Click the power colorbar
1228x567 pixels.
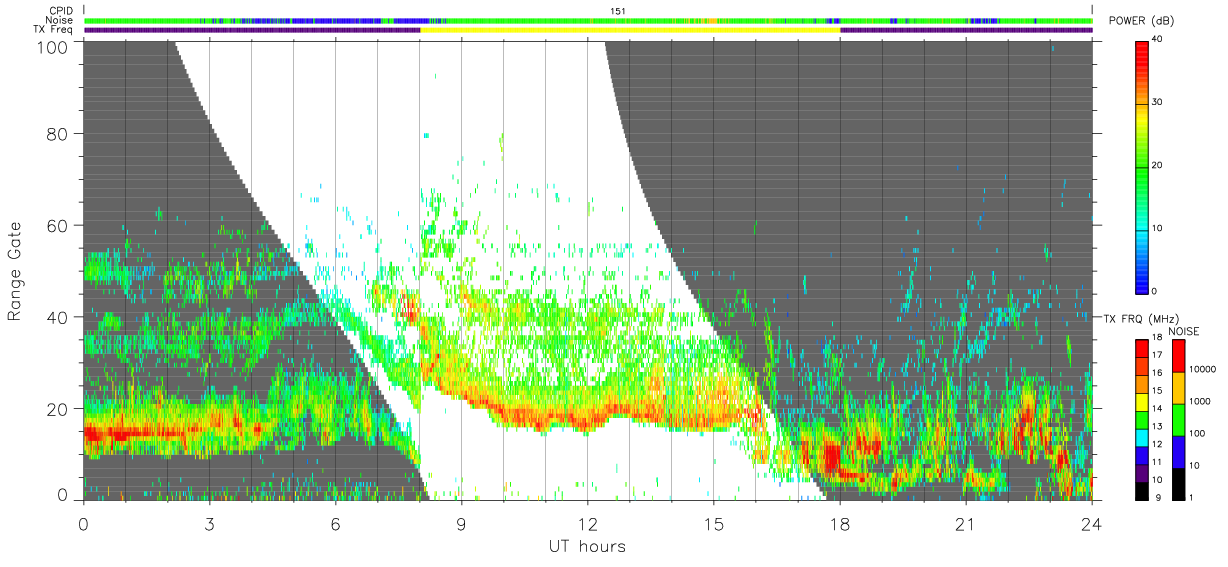[1141, 166]
